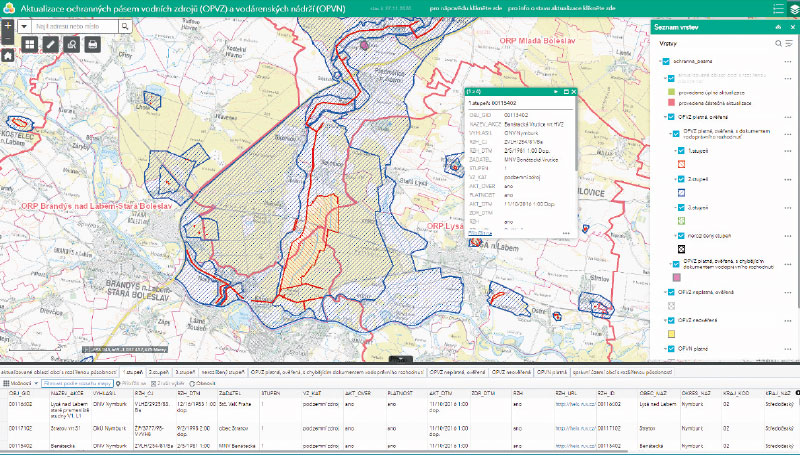This screenshot has height=456, width=800.
Task: Open options menu for ochranna_pasma layer
Action: click(788, 62)
